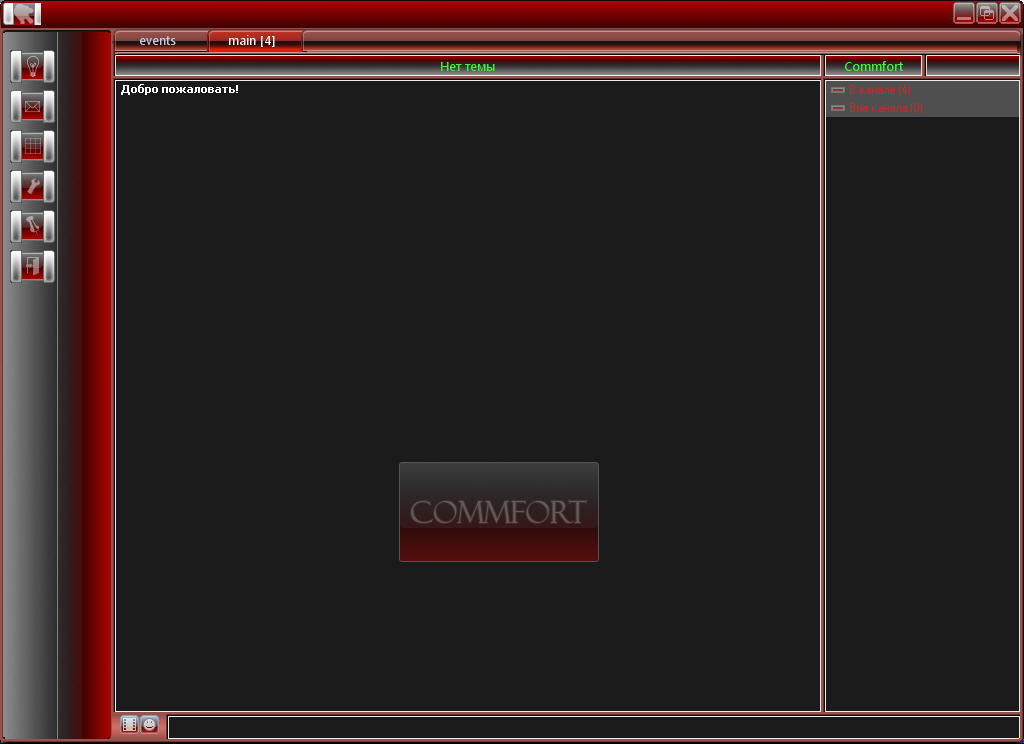Switch to the events tab
The image size is (1024, 744).
[161, 40]
